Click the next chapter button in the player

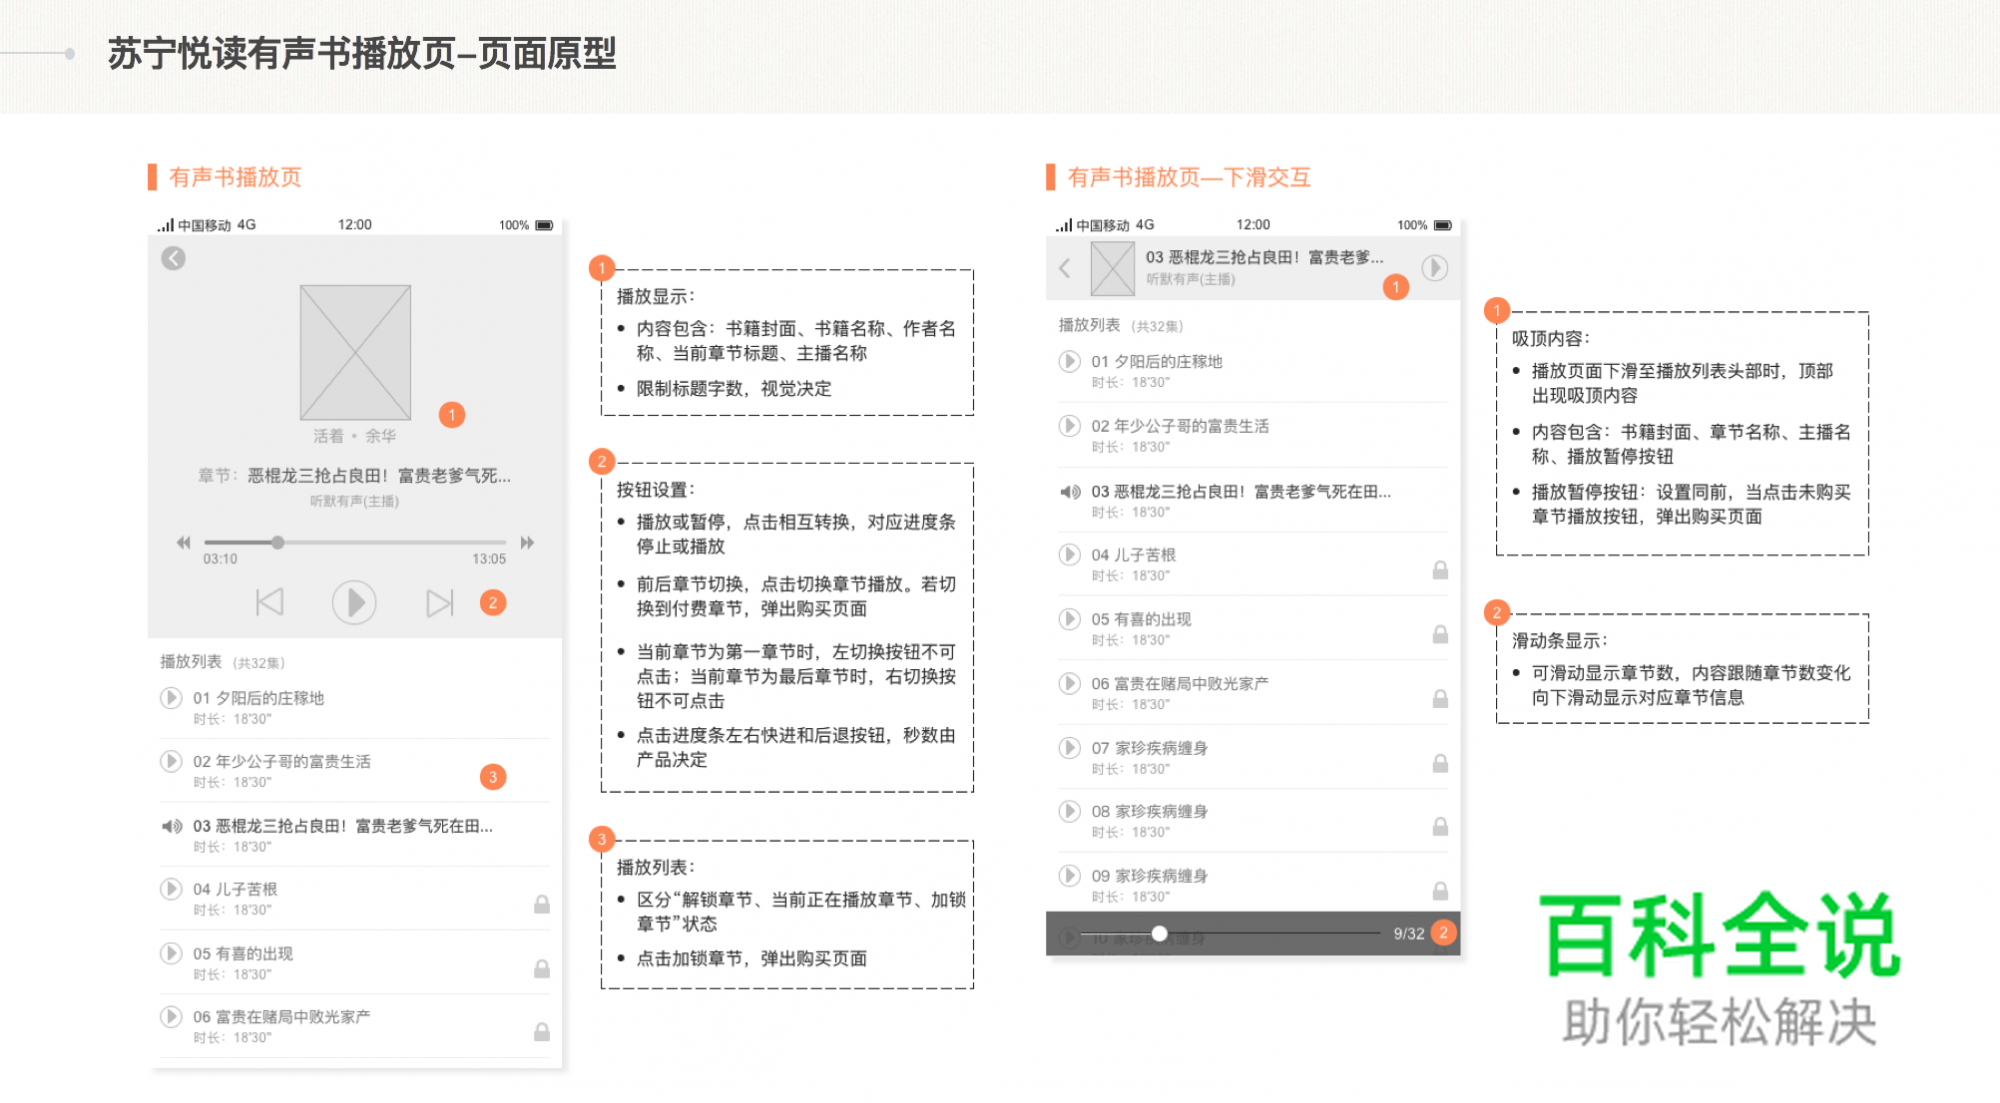pyautogui.click(x=439, y=602)
